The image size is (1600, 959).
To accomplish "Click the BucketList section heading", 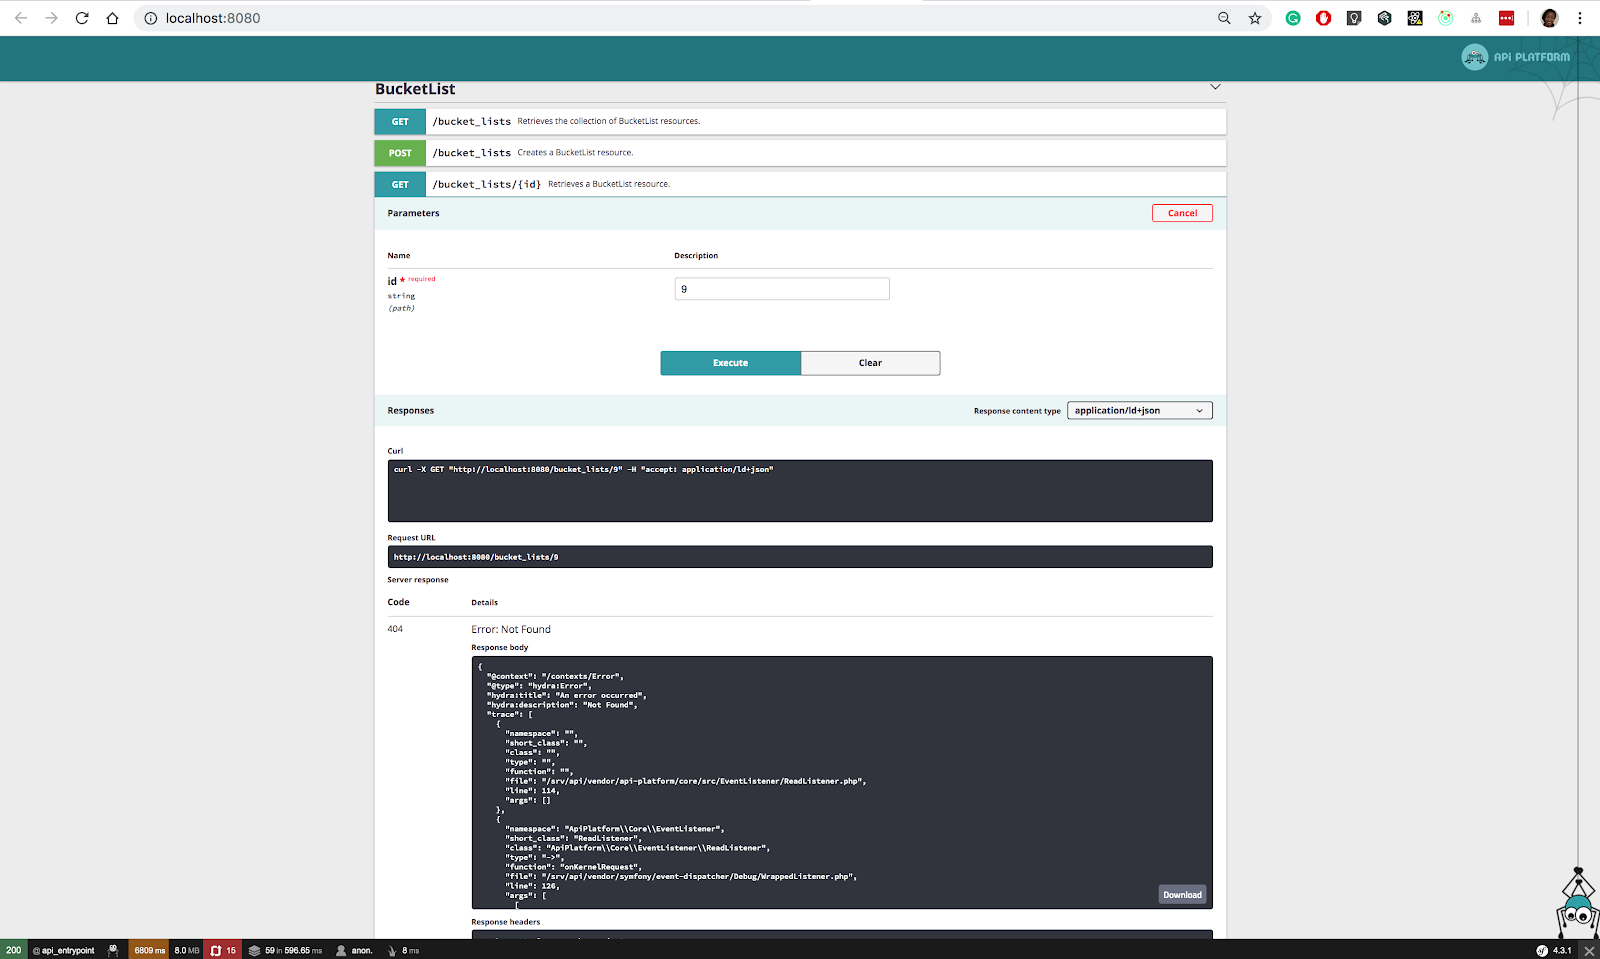I will [415, 89].
